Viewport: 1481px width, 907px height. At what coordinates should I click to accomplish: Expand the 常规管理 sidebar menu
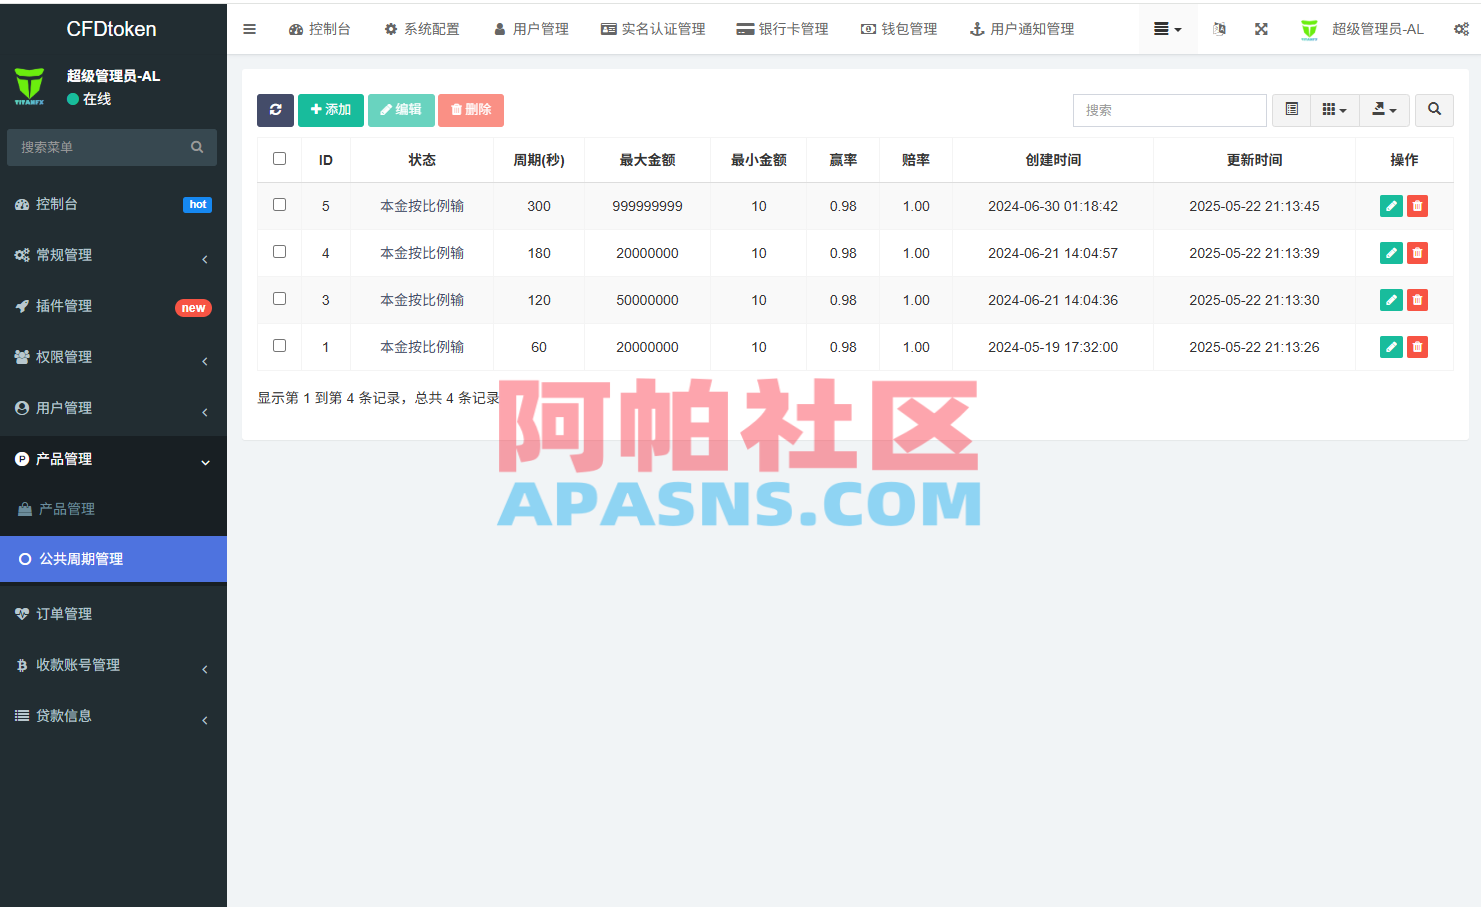(x=113, y=255)
